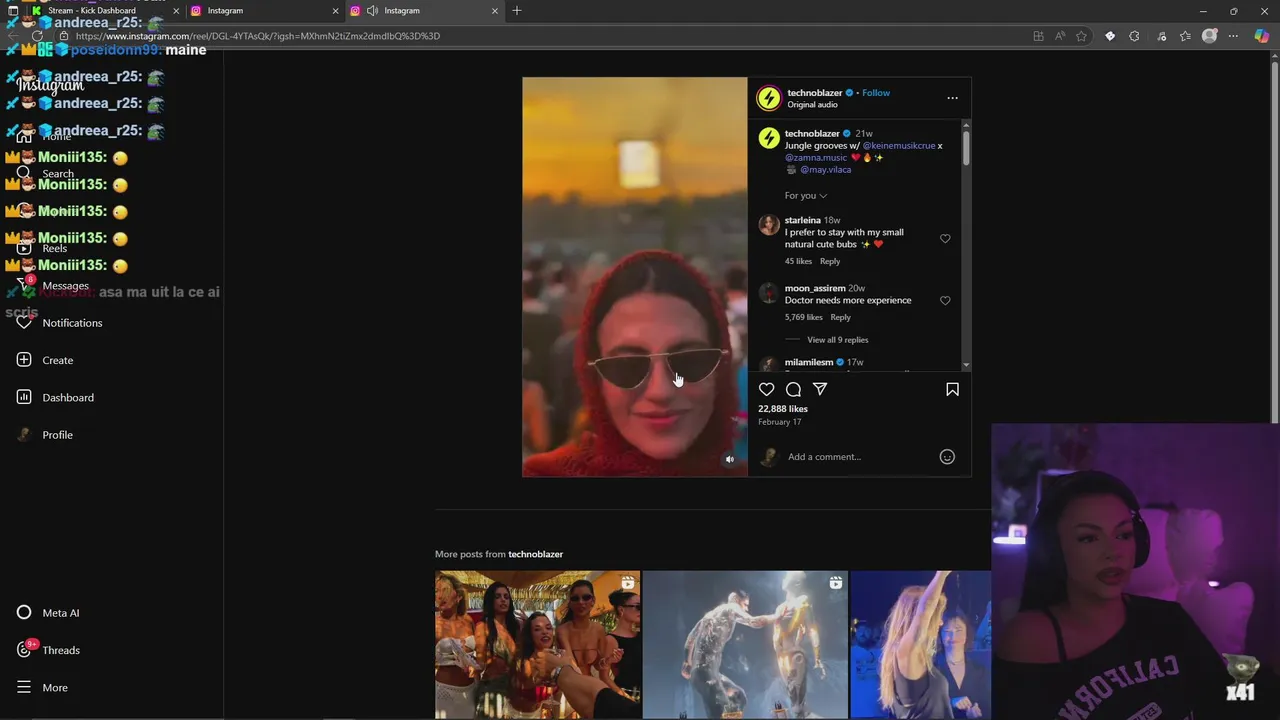Open Create in the Instagram sidebar
The image size is (1280, 720).
(x=45, y=360)
